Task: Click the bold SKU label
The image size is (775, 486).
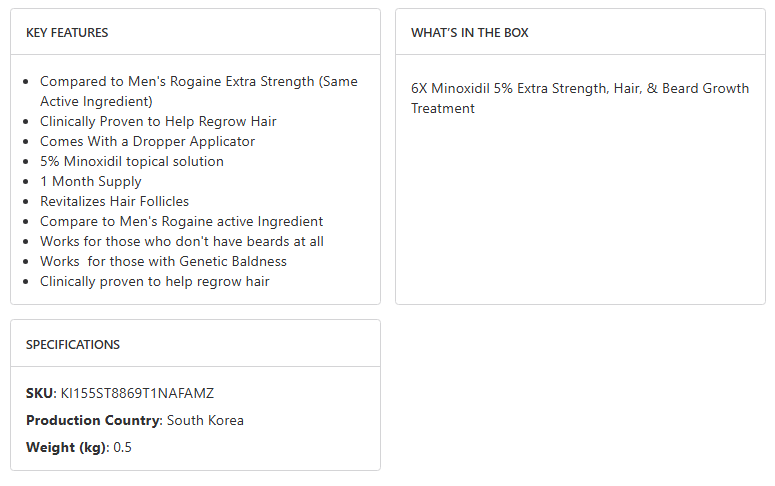Action: click(40, 393)
